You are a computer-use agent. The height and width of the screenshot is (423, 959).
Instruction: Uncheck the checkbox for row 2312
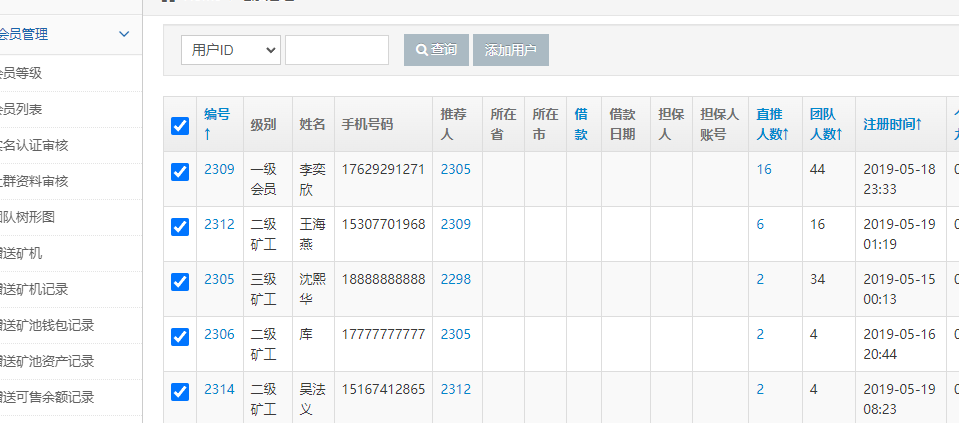click(180, 227)
